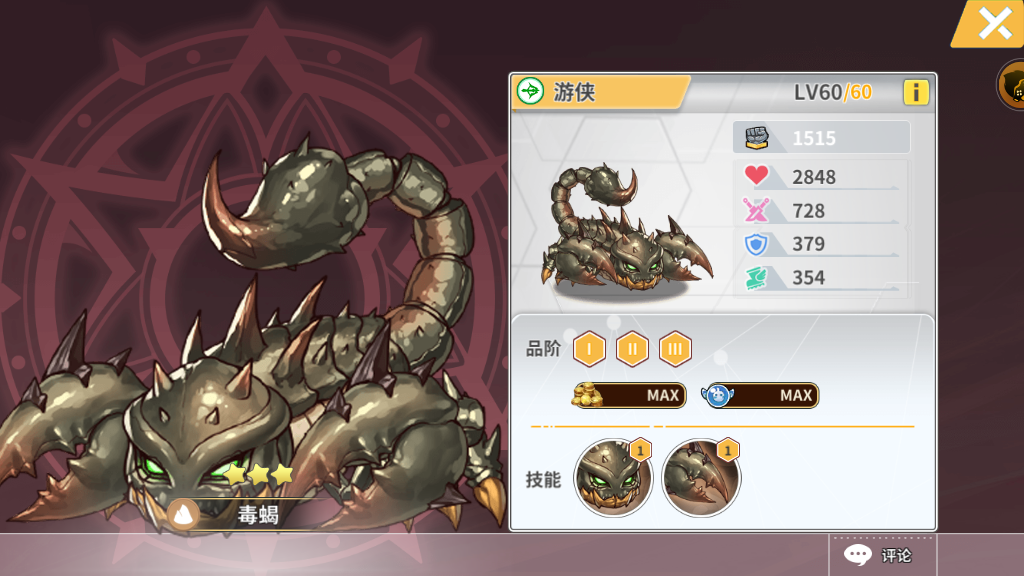
Task: Click the blue creature MAX bar
Action: 760,395
